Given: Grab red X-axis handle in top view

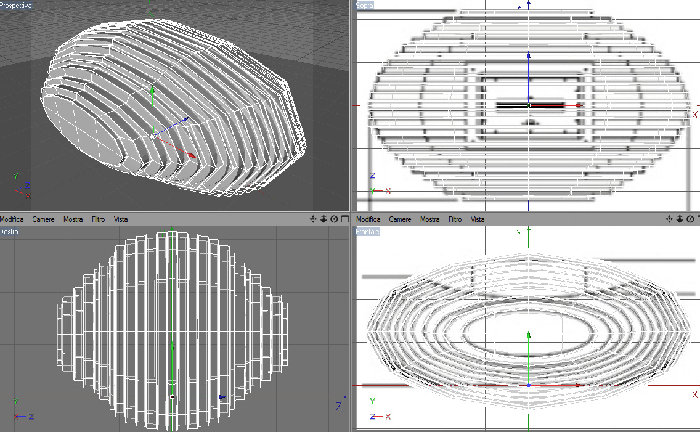Looking at the screenshot, I should pyautogui.click(x=579, y=105).
